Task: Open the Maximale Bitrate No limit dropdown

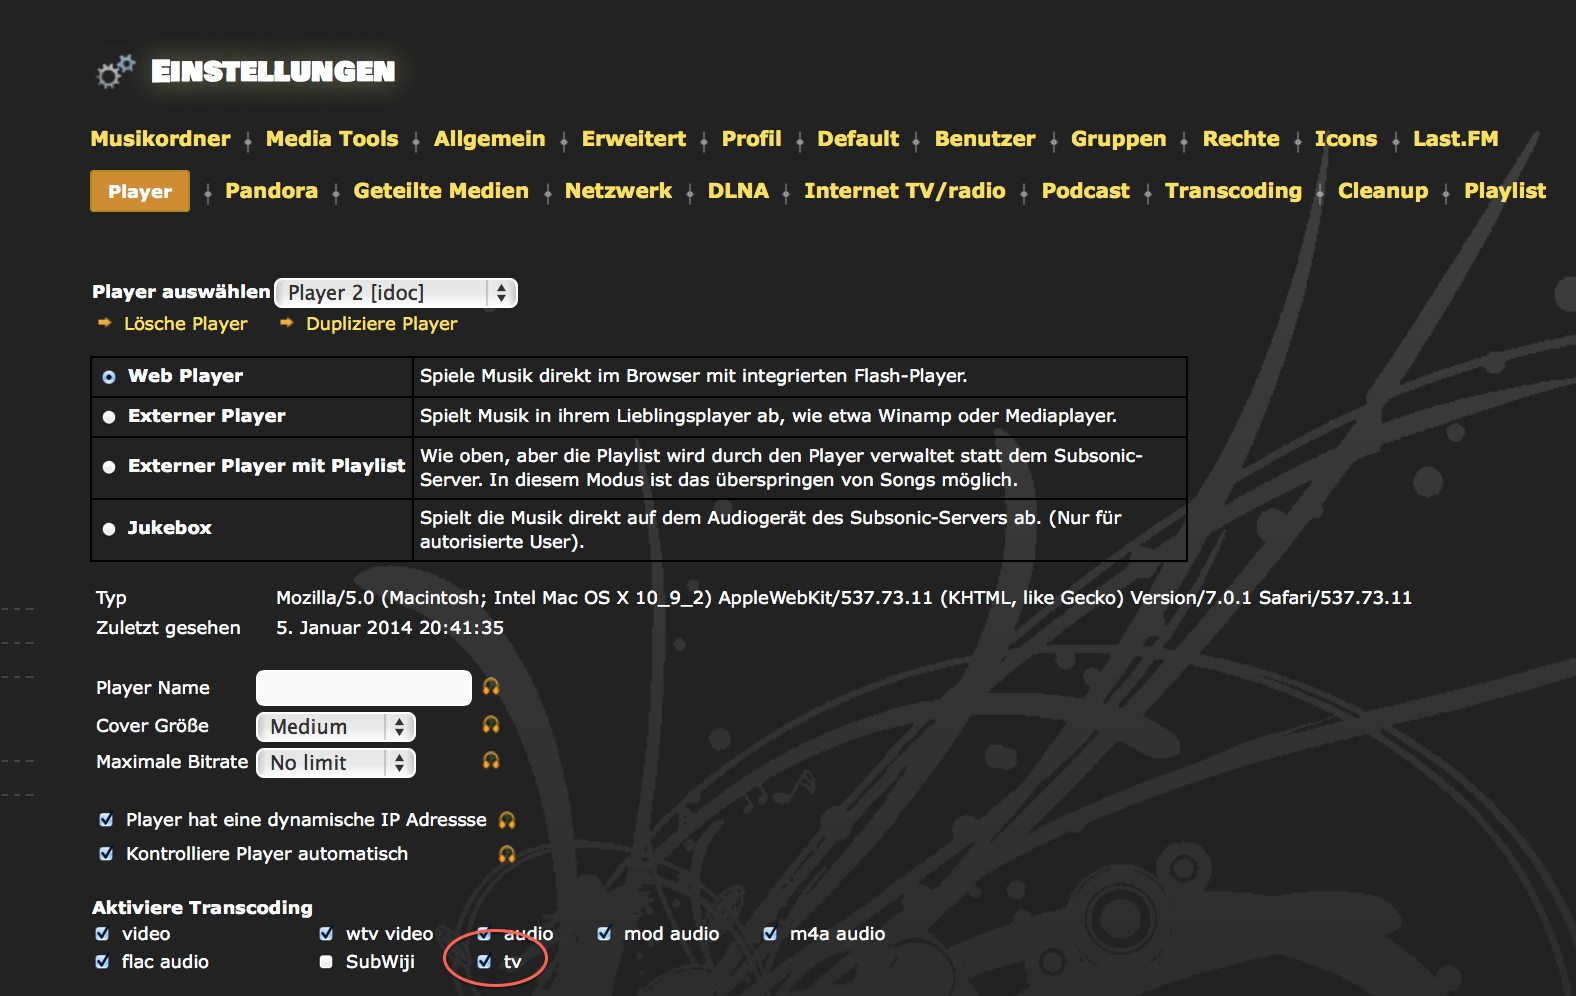Action: coord(336,763)
